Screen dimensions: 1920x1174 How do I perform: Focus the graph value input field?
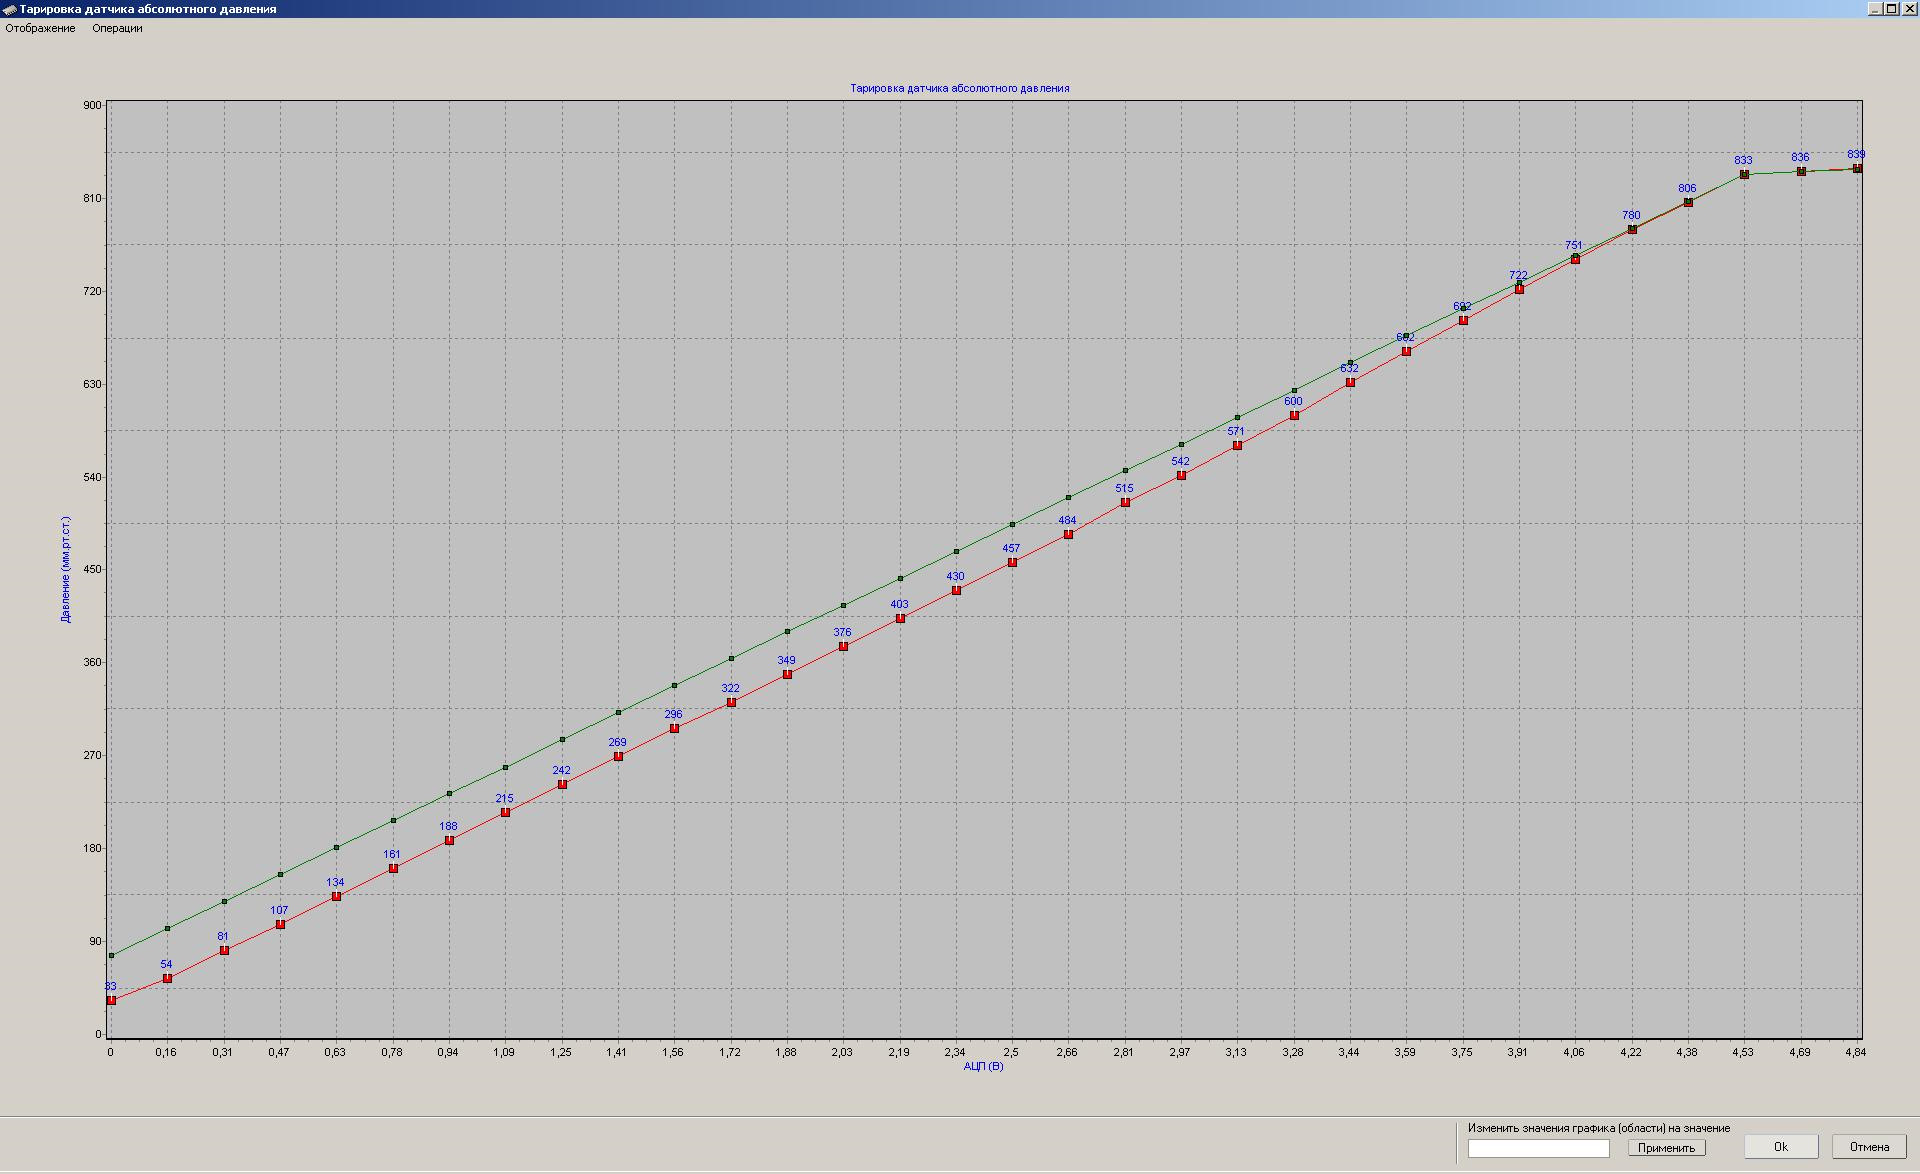coord(1538,1149)
